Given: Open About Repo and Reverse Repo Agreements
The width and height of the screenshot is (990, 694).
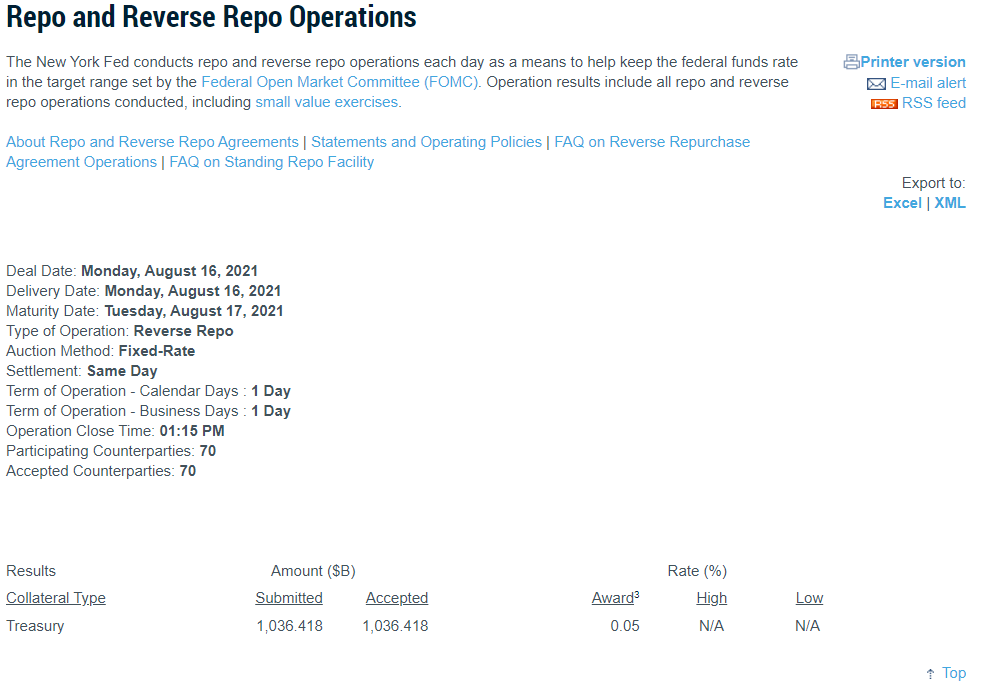Looking at the screenshot, I should (152, 142).
